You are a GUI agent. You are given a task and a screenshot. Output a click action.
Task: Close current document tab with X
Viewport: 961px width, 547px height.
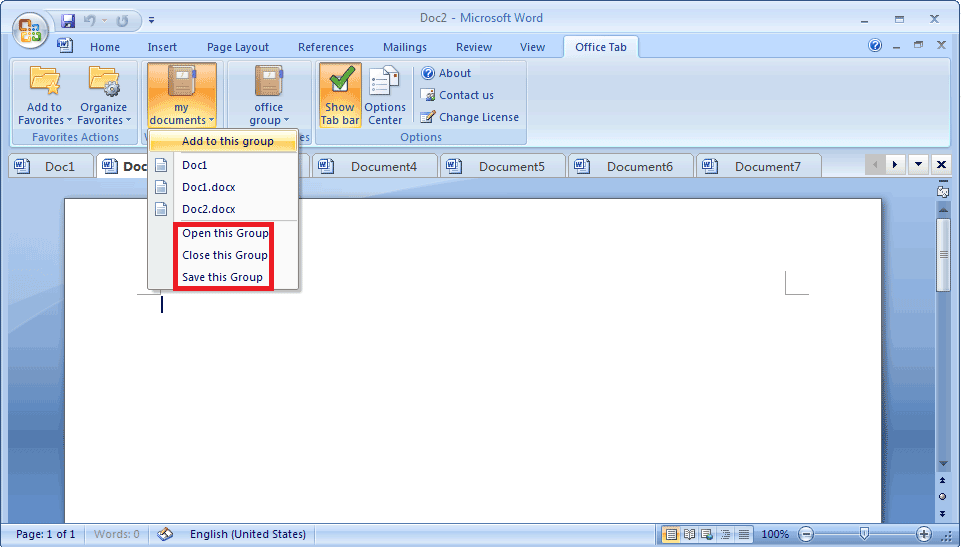(x=941, y=164)
